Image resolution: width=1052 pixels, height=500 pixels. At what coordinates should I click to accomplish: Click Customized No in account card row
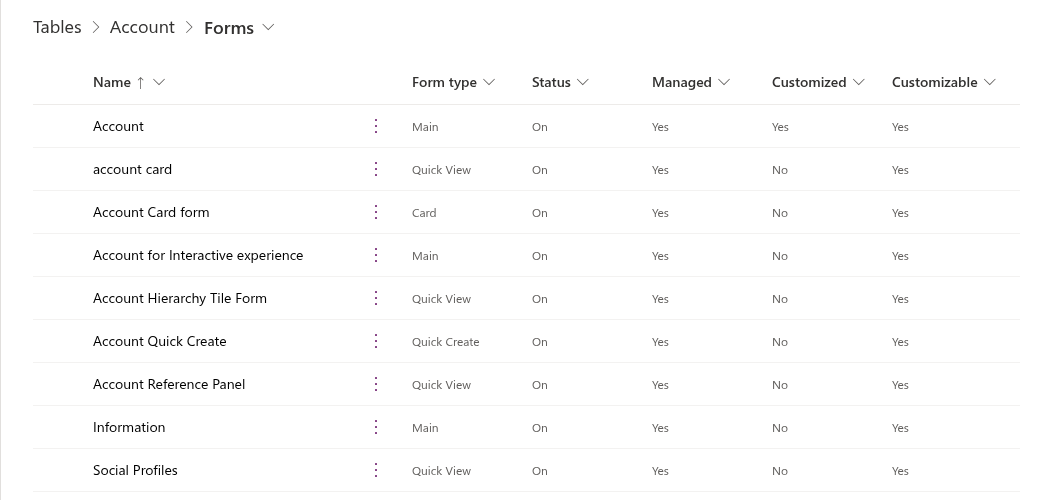pos(780,170)
